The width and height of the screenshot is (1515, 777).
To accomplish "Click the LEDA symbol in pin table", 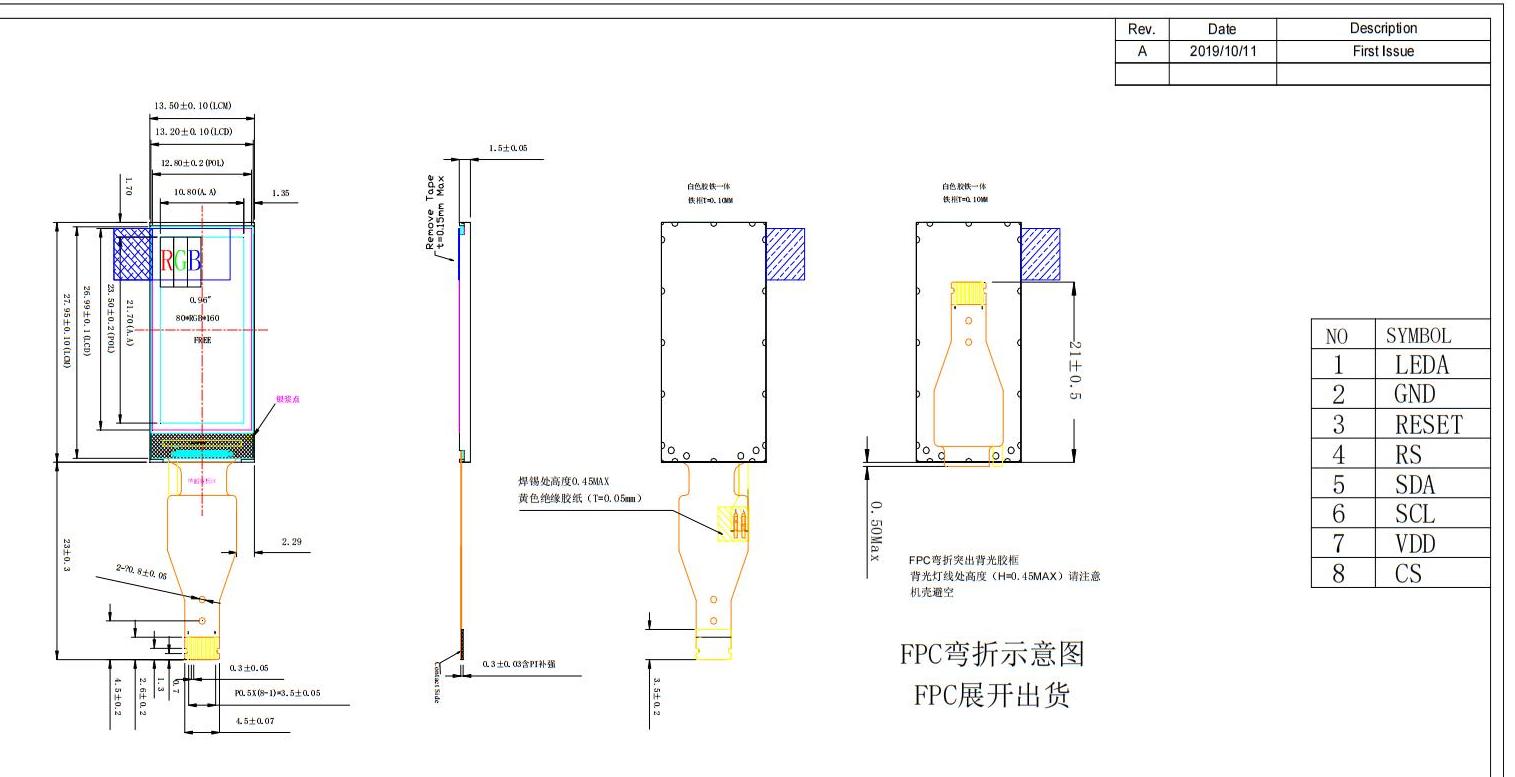I will (1421, 365).
